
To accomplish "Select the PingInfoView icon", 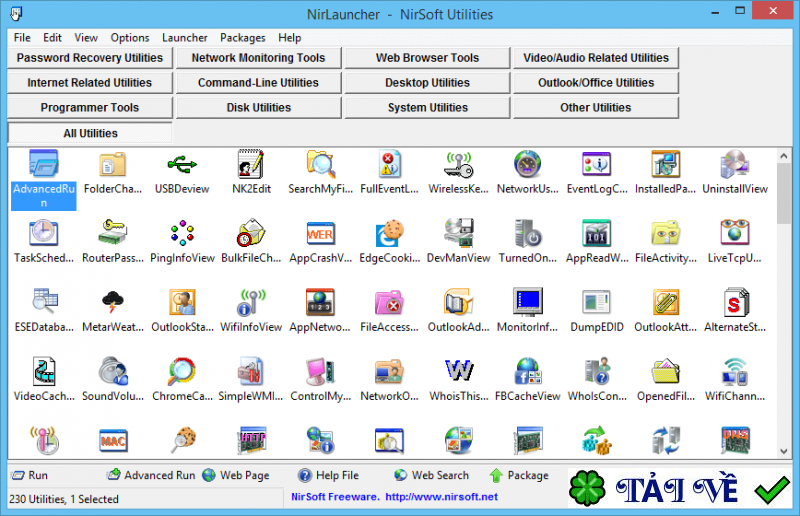I will click(182, 234).
